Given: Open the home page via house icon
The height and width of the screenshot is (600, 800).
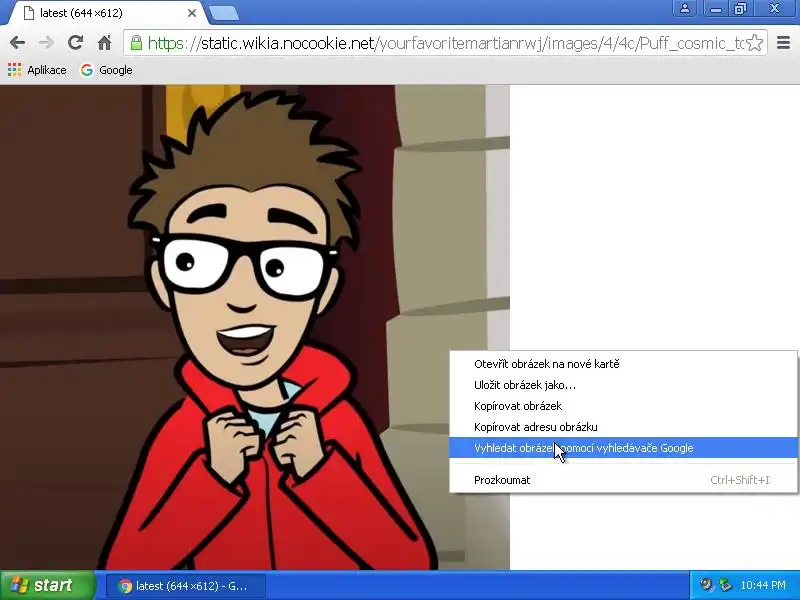Looking at the screenshot, I should pos(105,43).
